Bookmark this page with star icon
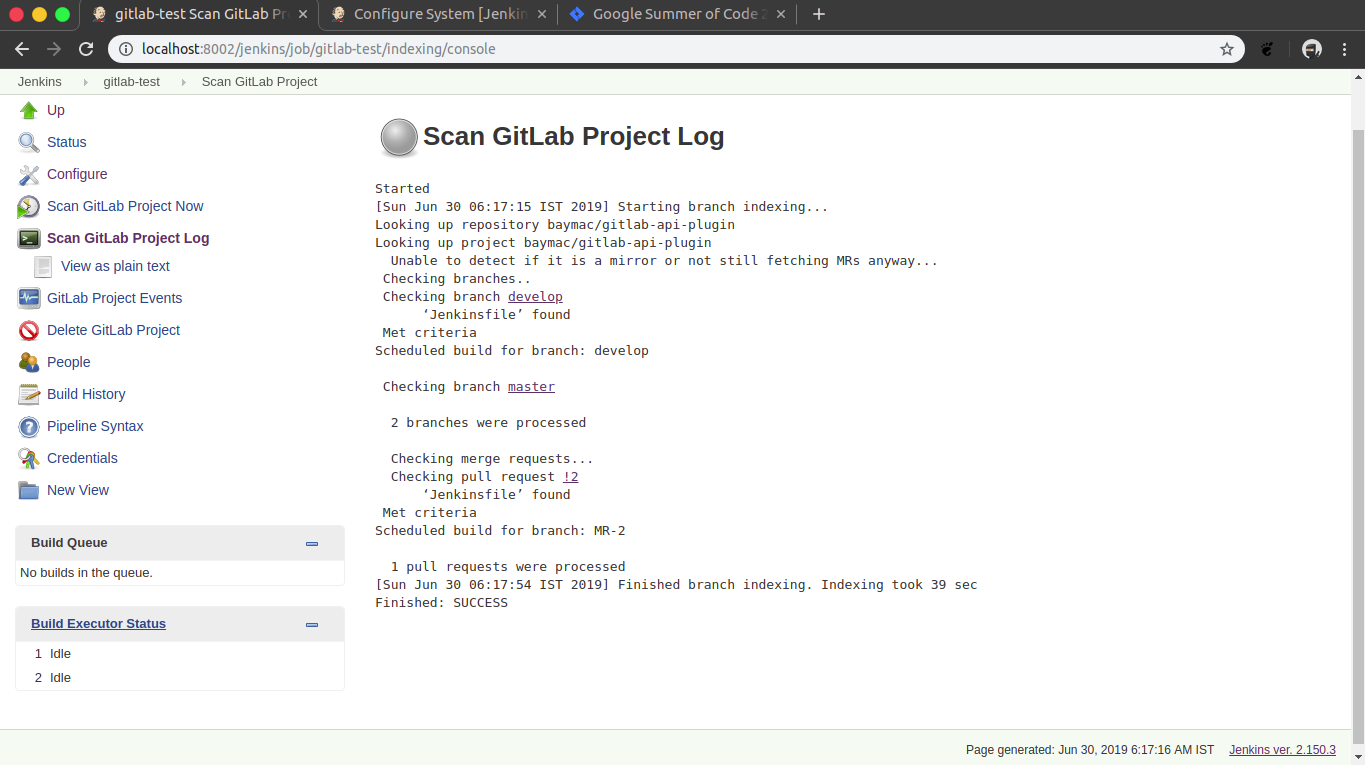This screenshot has width=1365, height=765. pos(1227,49)
